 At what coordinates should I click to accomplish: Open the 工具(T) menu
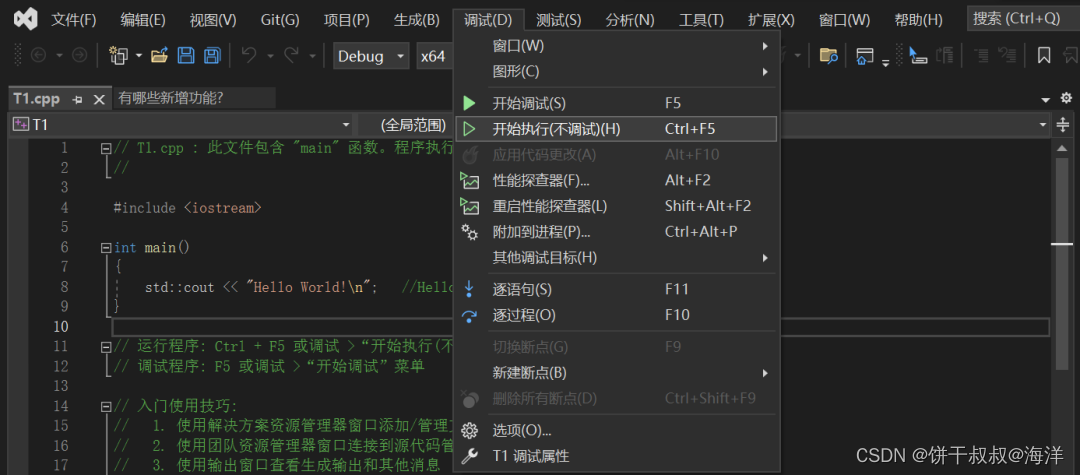[701, 19]
